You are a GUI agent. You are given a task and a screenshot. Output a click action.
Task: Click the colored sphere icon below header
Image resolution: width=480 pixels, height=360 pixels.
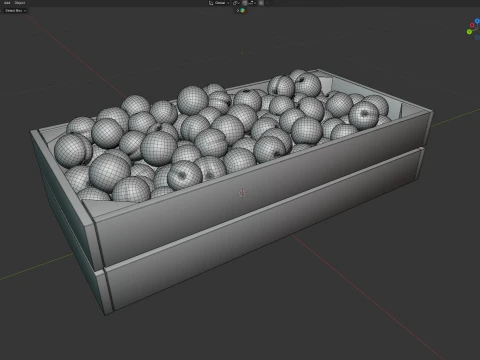click(243, 11)
